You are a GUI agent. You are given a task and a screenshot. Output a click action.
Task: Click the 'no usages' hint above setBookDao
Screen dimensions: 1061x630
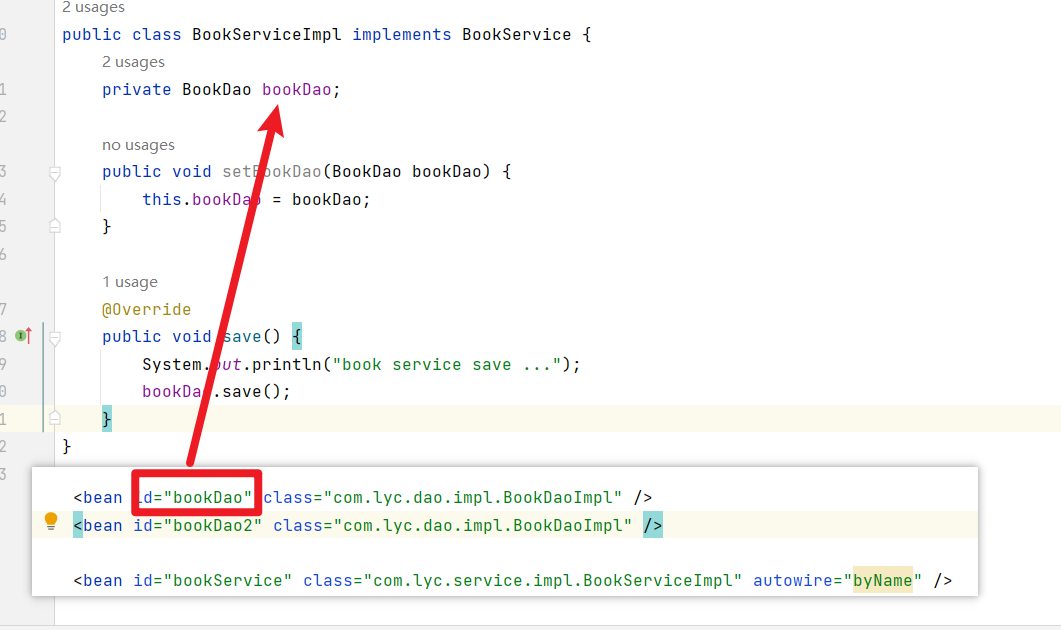pyautogui.click(x=138, y=145)
